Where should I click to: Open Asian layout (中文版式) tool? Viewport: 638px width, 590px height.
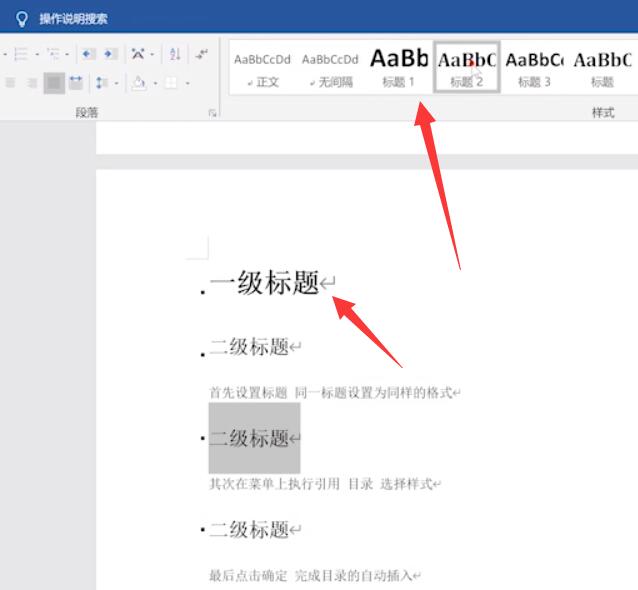(138, 54)
